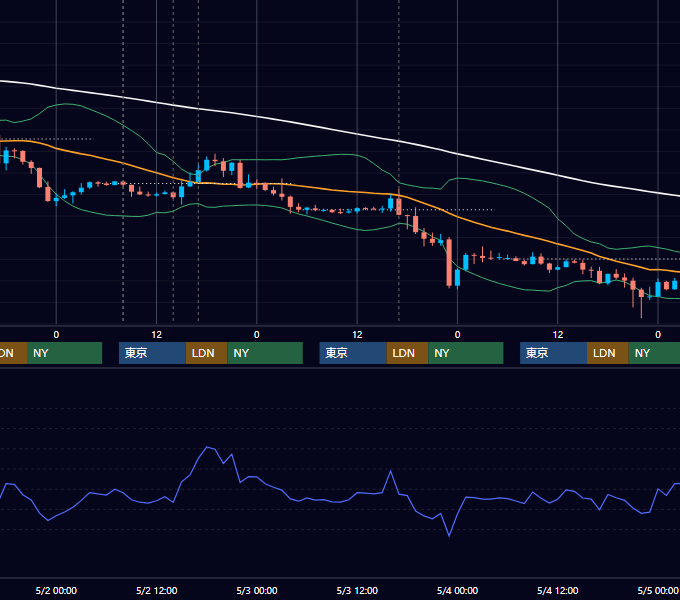Click the 5/3 00:00 date label
Image resolution: width=680 pixels, height=600 pixels.
257,590
